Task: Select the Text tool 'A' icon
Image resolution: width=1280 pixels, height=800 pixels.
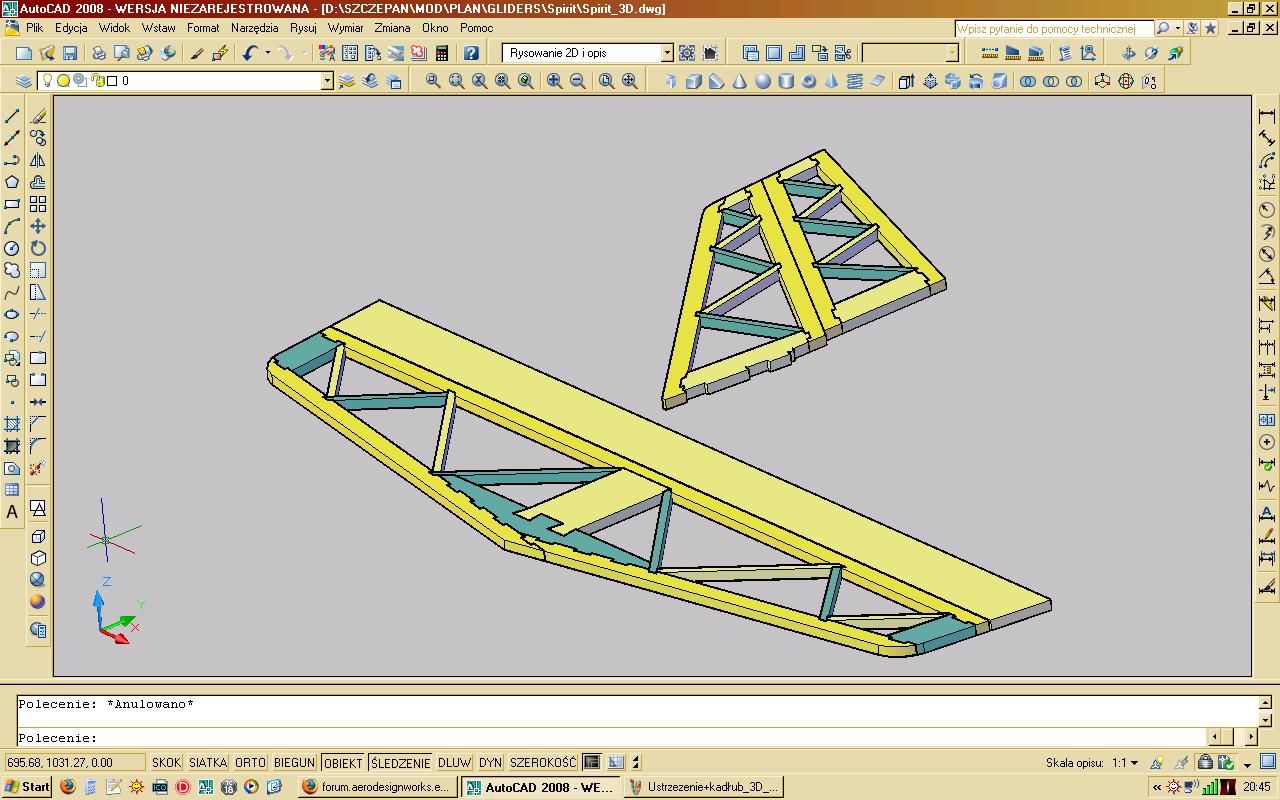Action: pos(12,512)
